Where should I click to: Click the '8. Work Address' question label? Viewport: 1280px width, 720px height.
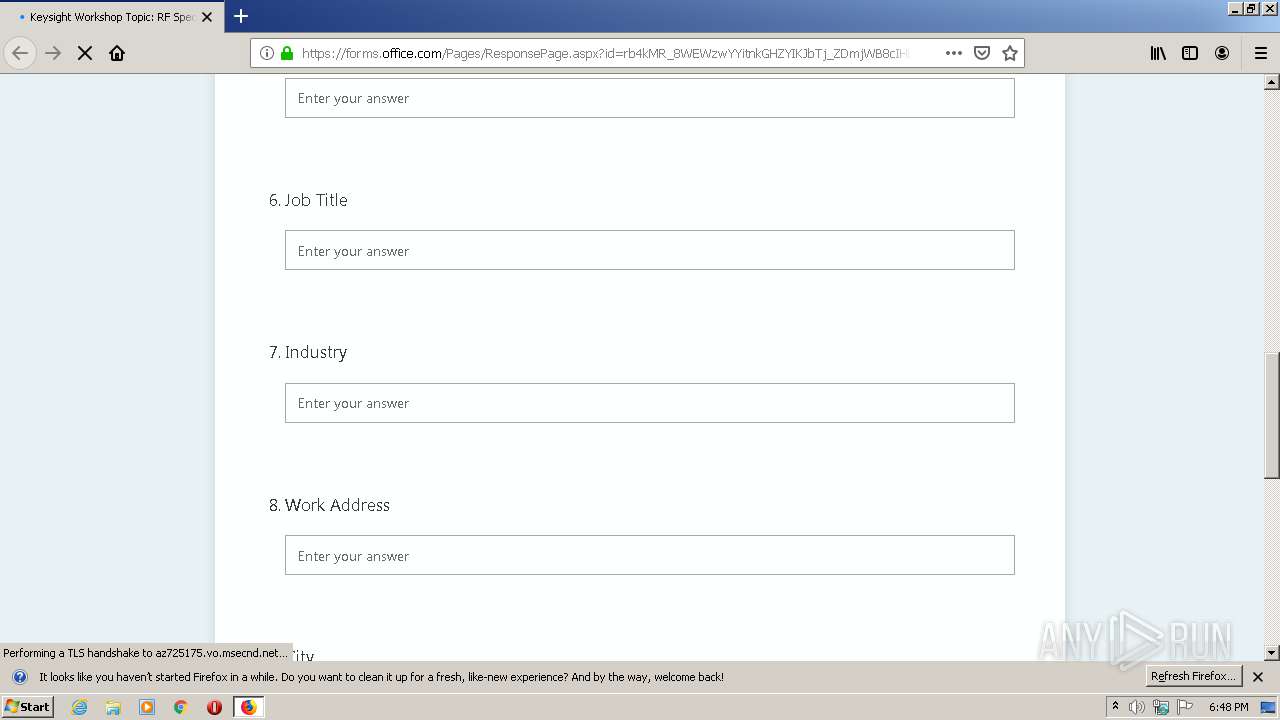[x=329, y=505]
